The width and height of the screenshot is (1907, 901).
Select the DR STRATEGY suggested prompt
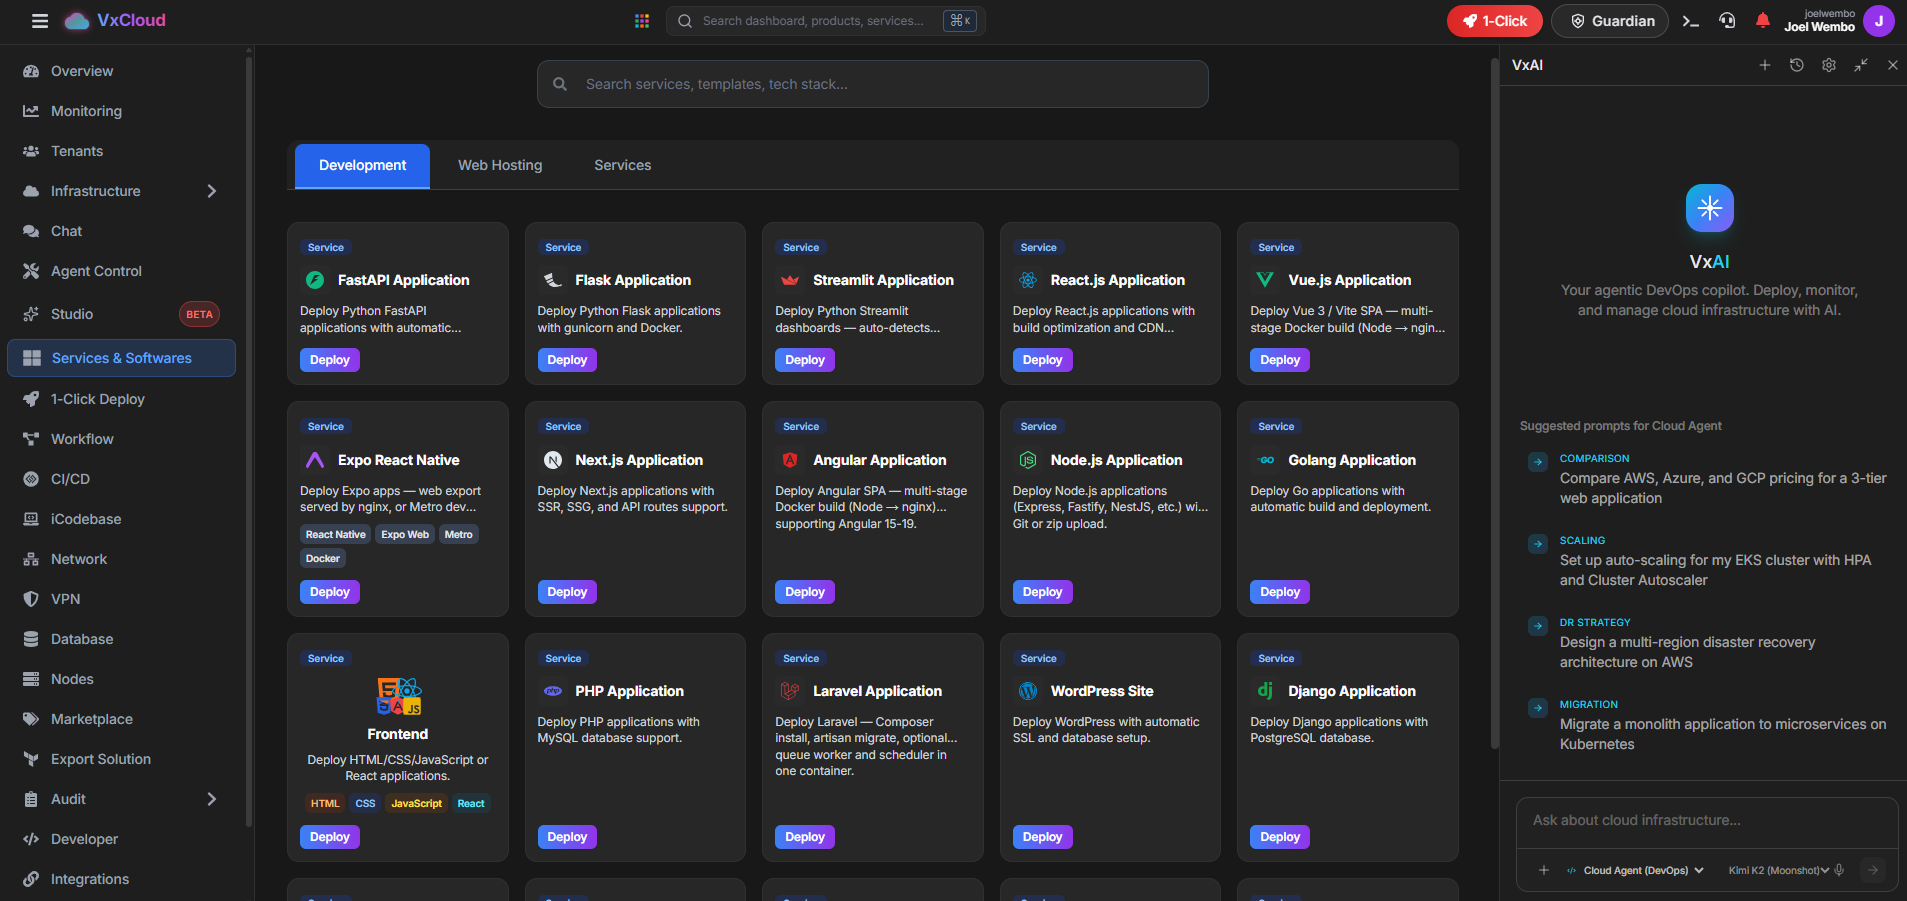click(1707, 643)
